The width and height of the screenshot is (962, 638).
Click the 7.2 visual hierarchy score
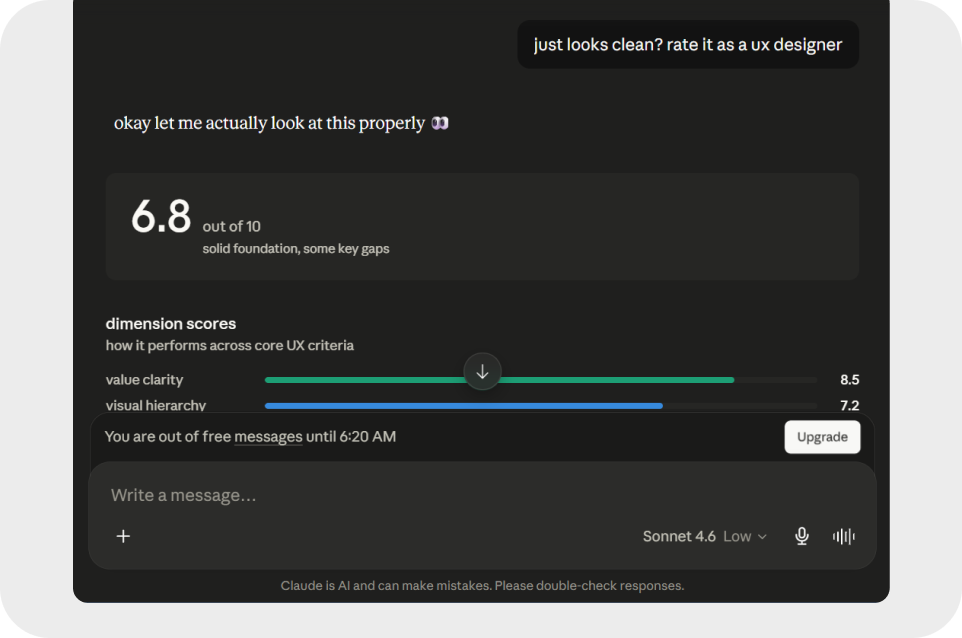point(850,405)
